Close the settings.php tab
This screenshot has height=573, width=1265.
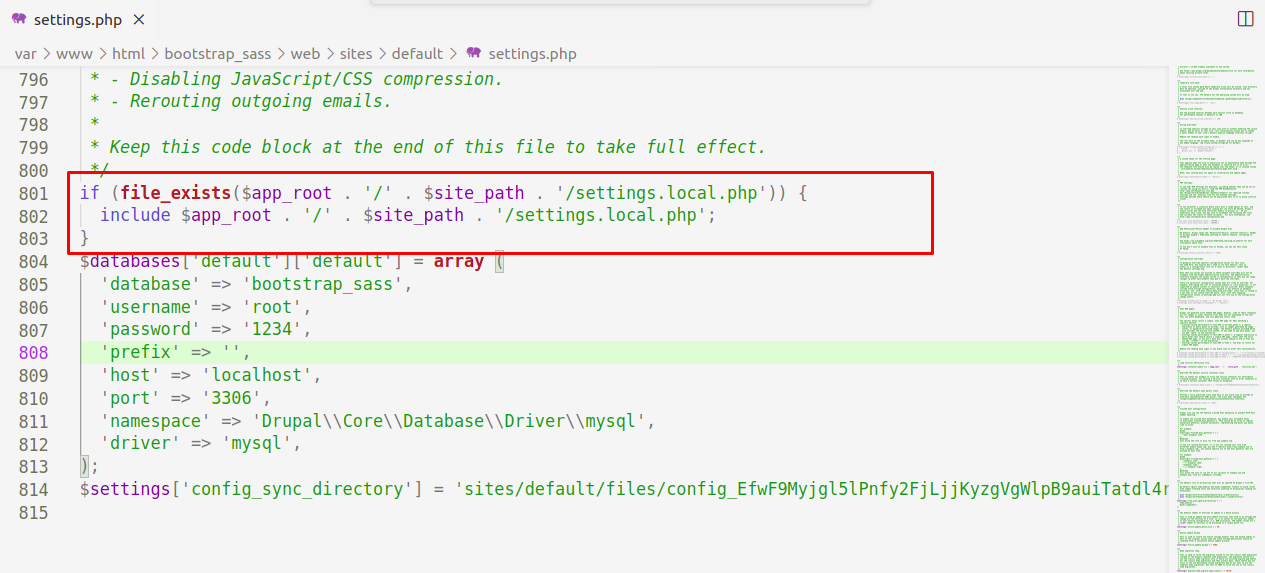(137, 19)
